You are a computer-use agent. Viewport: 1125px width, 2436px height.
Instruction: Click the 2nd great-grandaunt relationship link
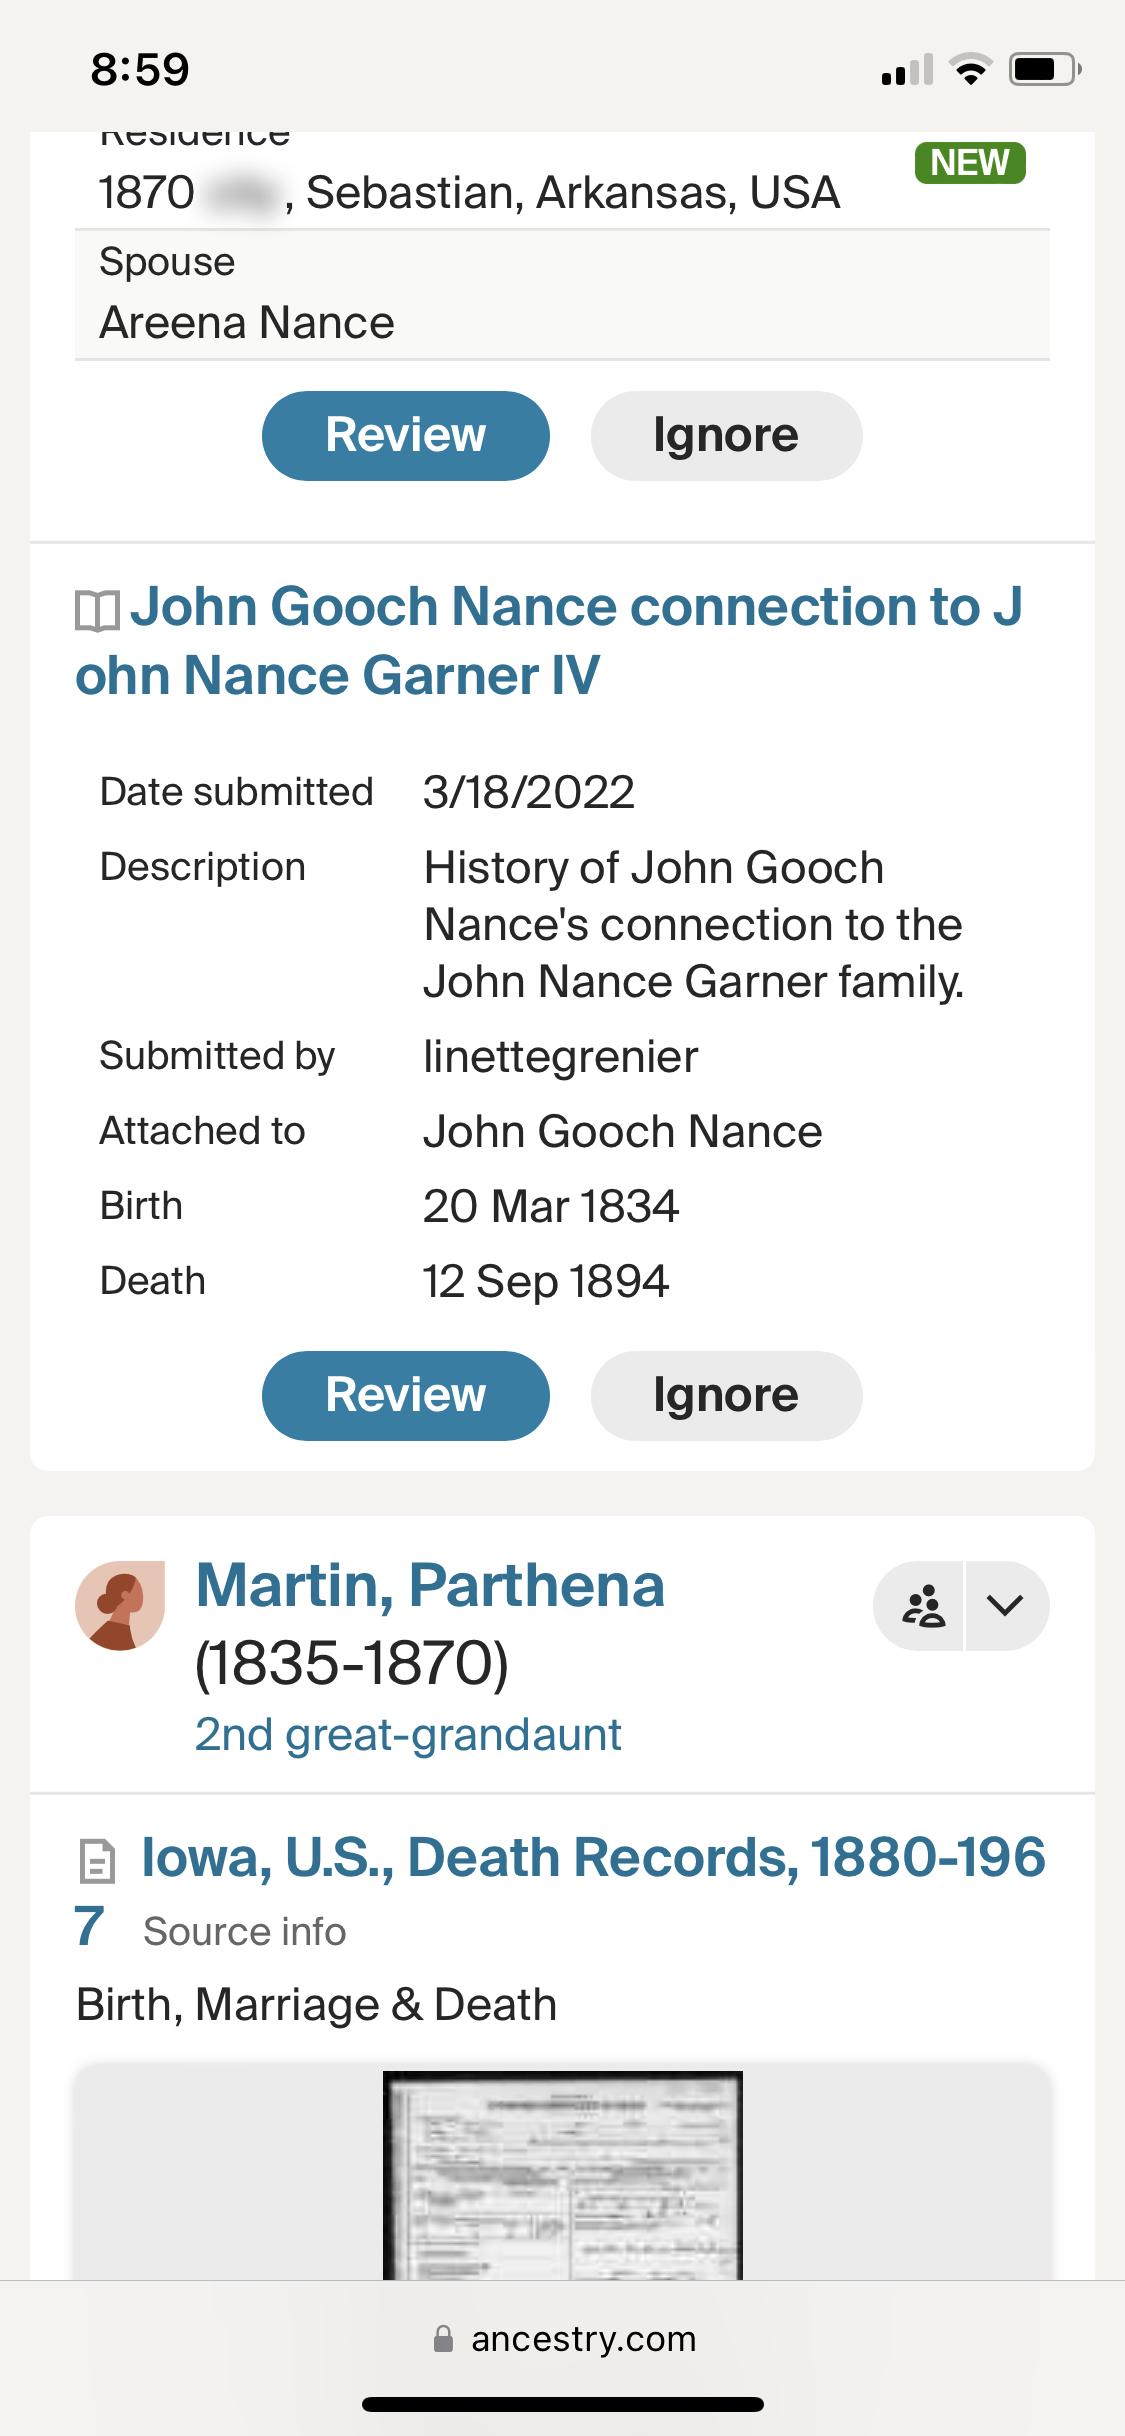408,1735
